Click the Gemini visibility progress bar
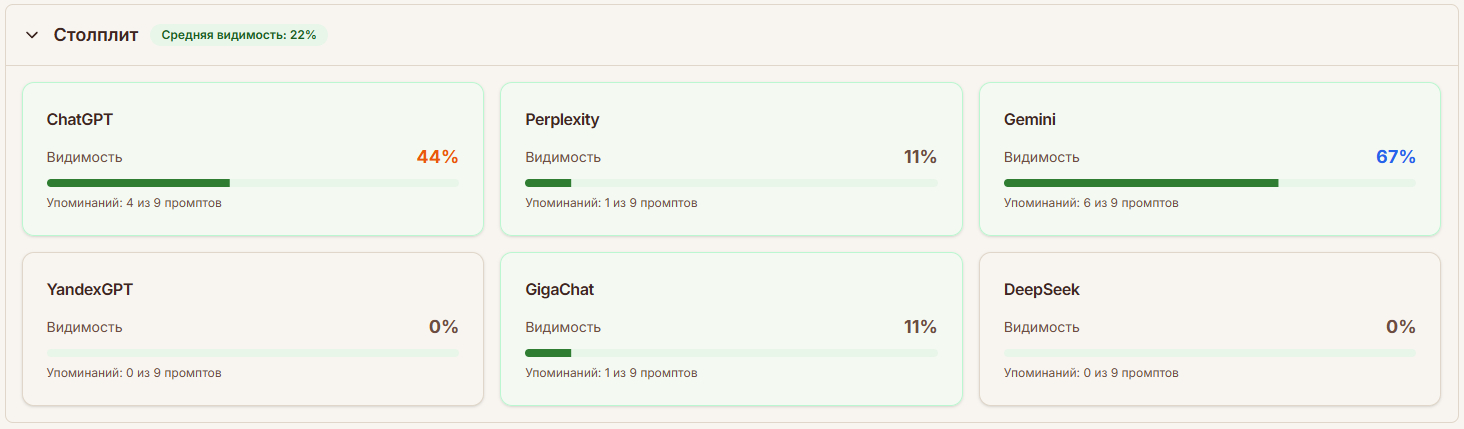The height and width of the screenshot is (429, 1464). pyautogui.click(x=1209, y=183)
